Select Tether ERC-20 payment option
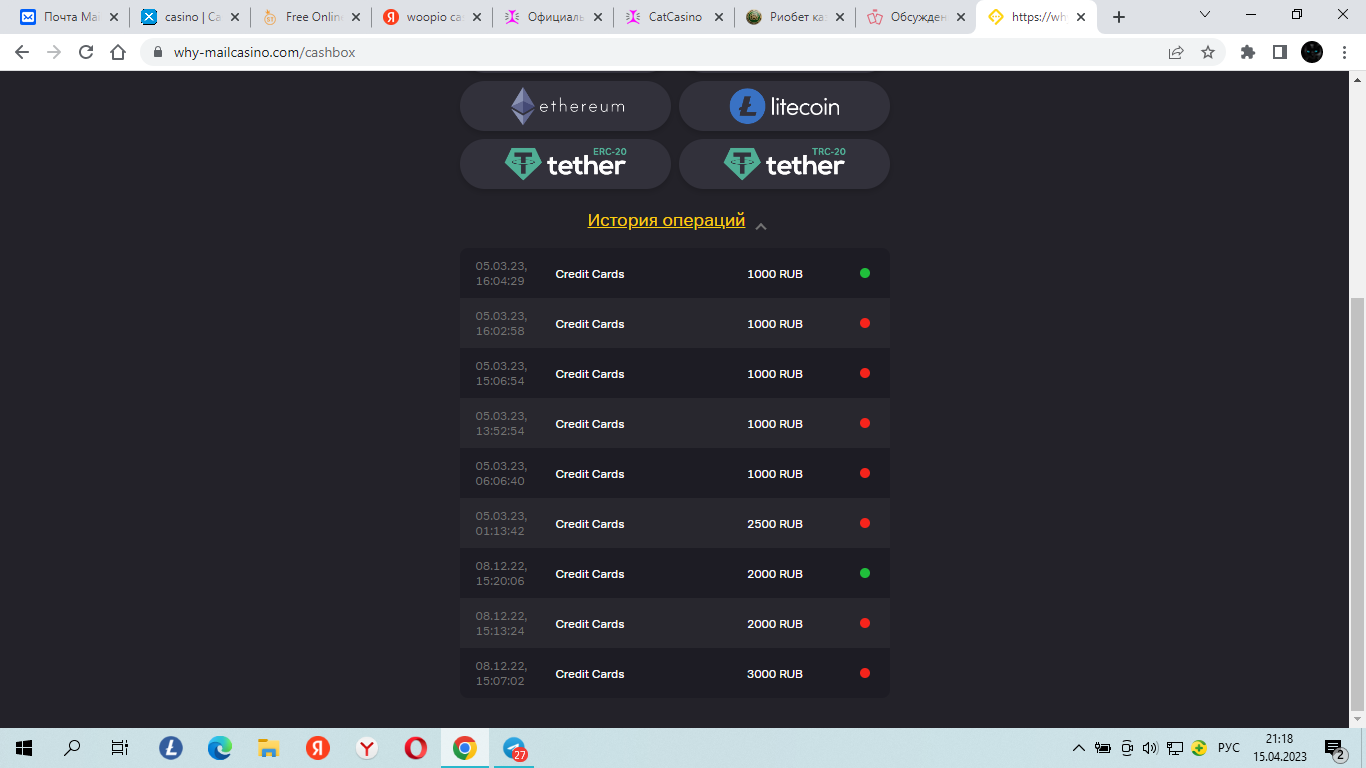 pyautogui.click(x=565, y=164)
